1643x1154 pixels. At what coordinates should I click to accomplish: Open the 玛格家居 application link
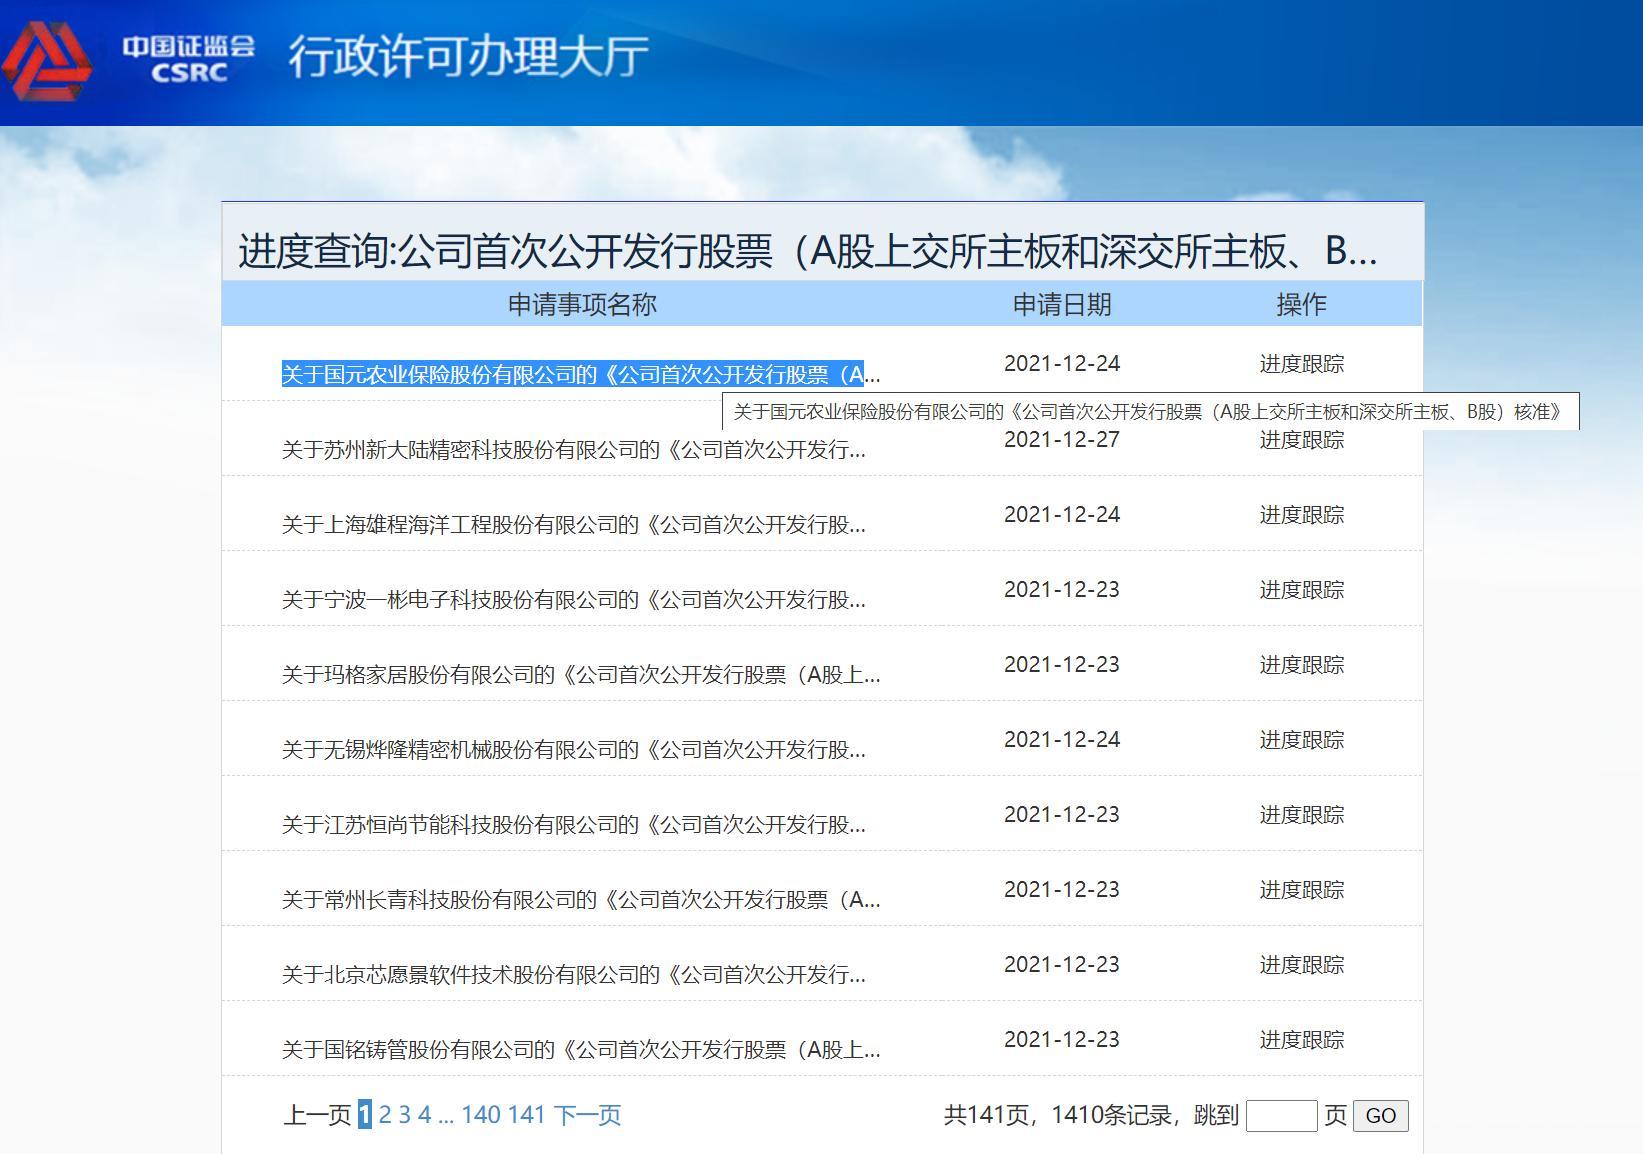coord(580,675)
